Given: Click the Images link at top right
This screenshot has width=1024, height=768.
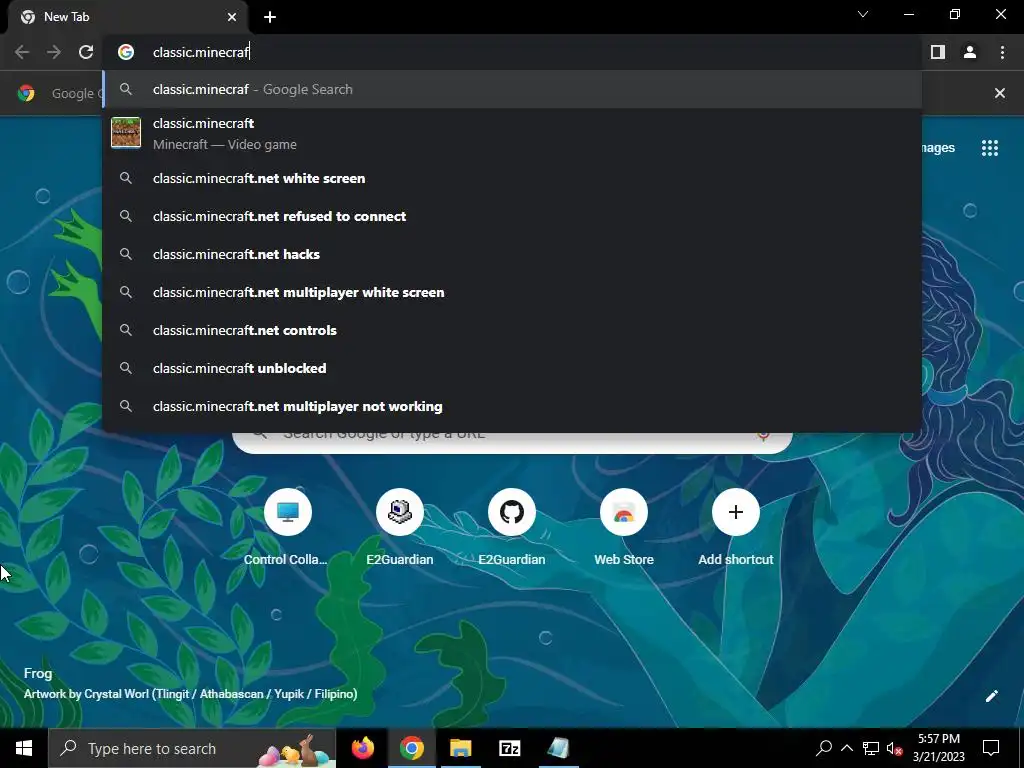Looking at the screenshot, I should (x=938, y=148).
